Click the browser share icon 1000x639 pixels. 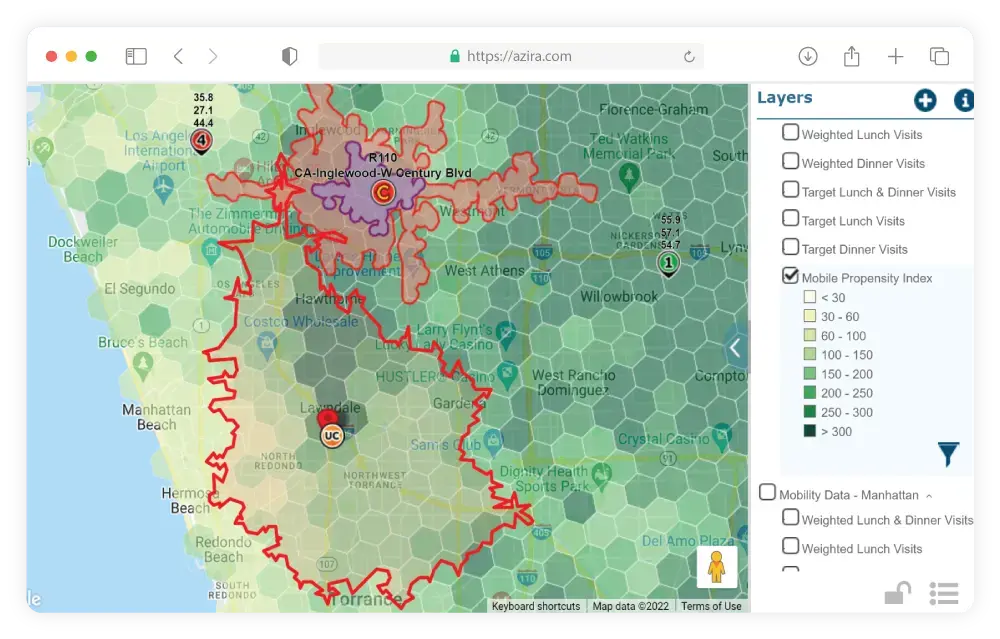pyautogui.click(x=852, y=57)
